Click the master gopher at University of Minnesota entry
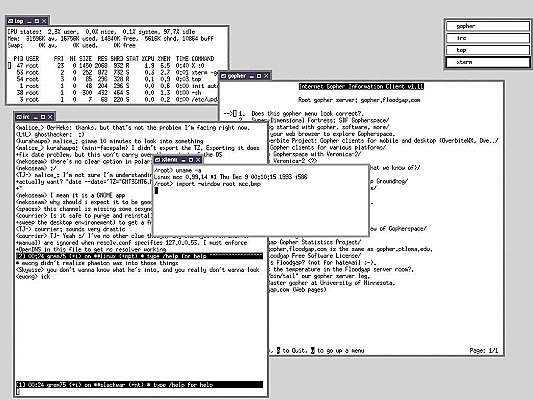 pos(331,283)
